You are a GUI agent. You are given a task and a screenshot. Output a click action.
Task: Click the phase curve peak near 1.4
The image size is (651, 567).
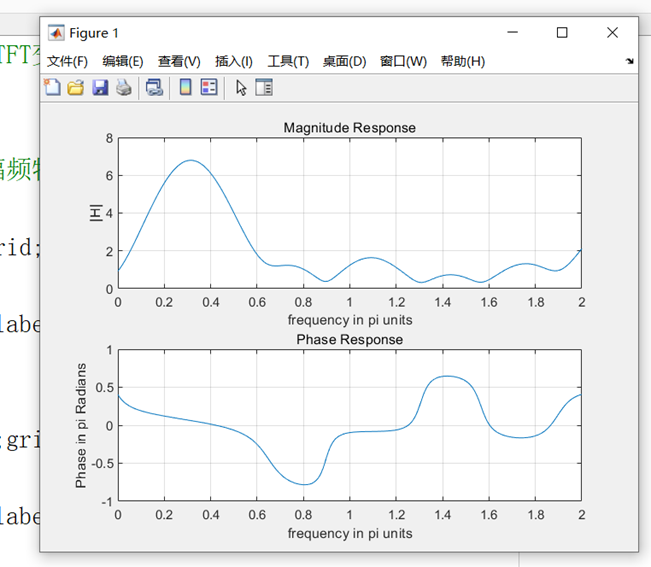[446, 376]
